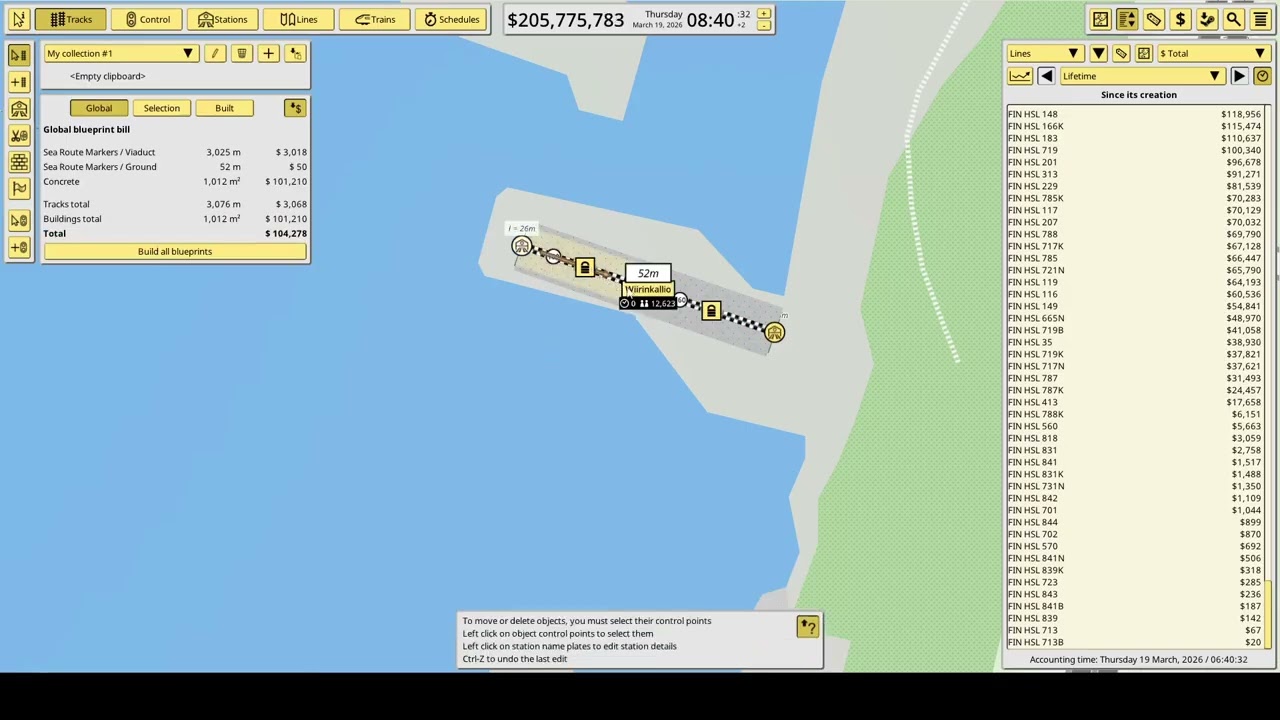Screen dimensions: 1280x720
Task: Open the magnifier search icon
Action: point(1234,19)
